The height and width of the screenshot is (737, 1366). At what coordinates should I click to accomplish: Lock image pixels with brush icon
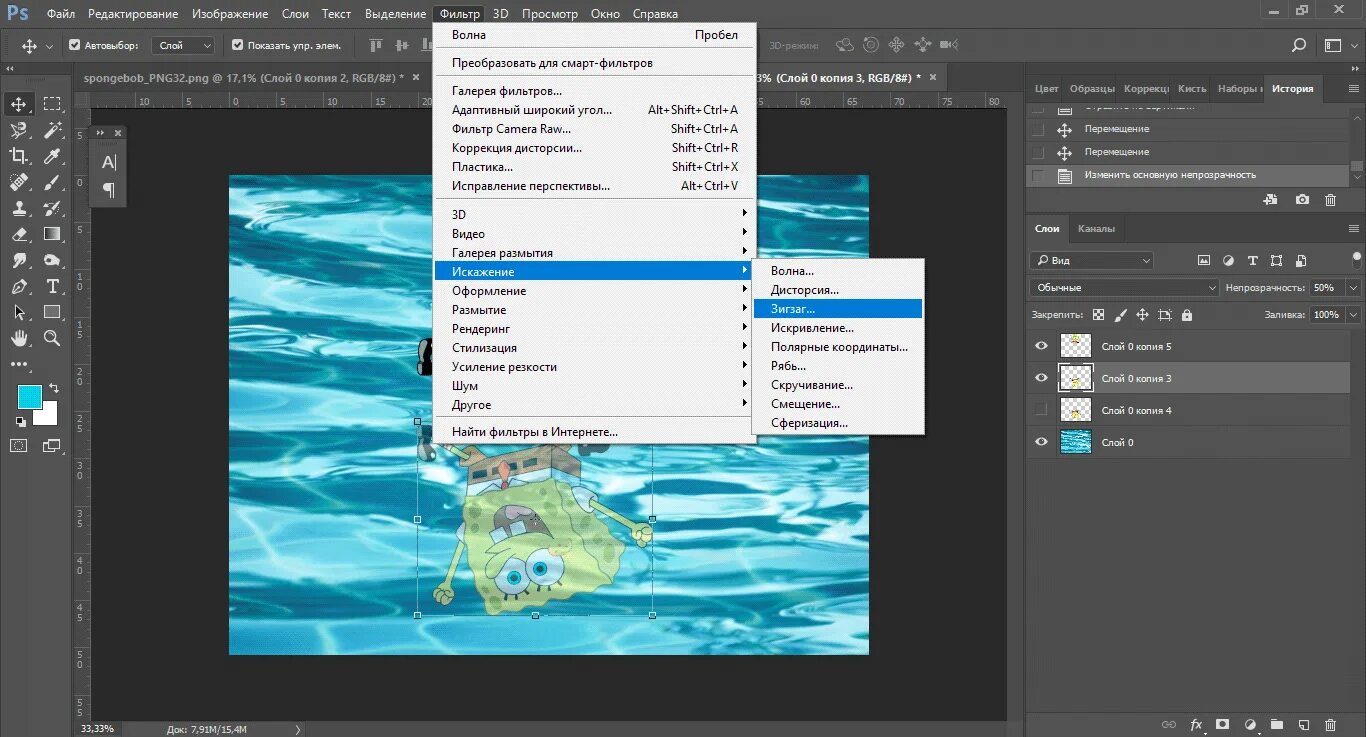pyautogui.click(x=1120, y=315)
